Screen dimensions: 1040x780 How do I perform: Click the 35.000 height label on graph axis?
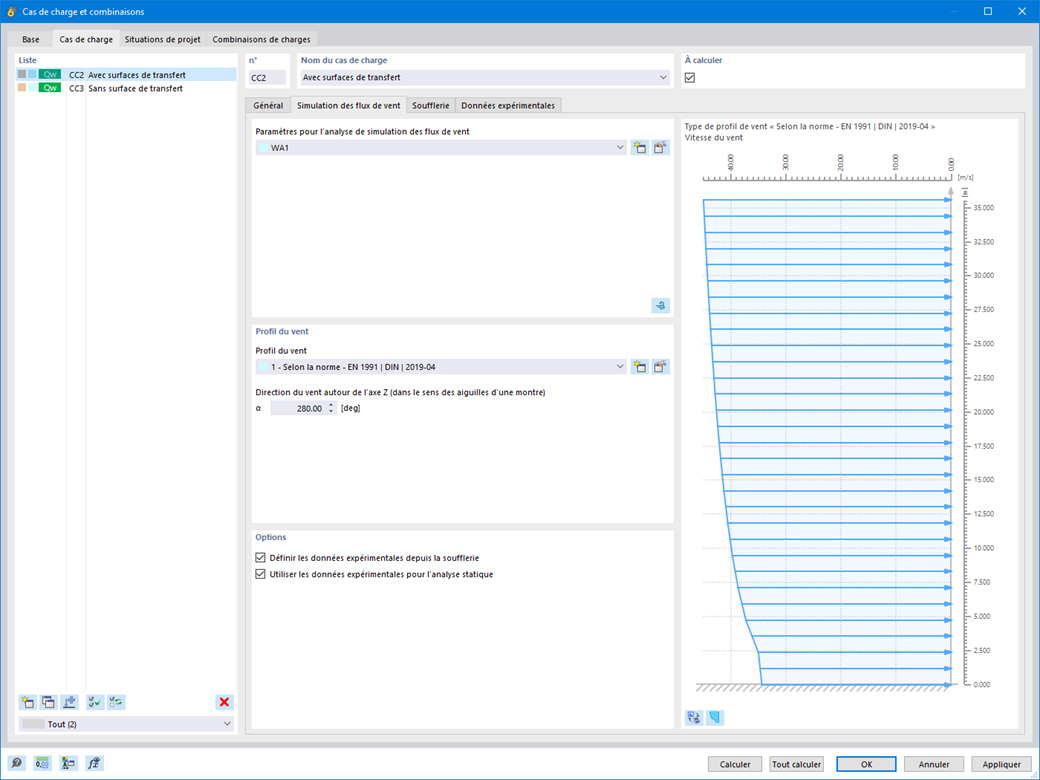tap(984, 208)
